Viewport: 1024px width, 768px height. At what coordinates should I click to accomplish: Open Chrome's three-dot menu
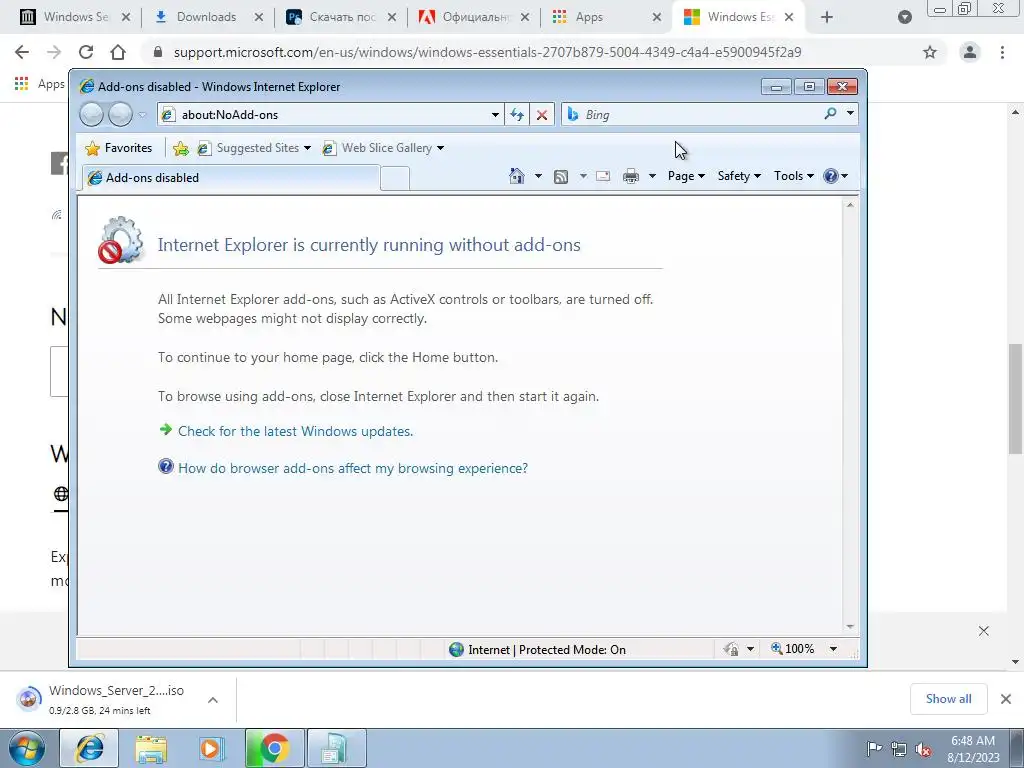point(1002,52)
